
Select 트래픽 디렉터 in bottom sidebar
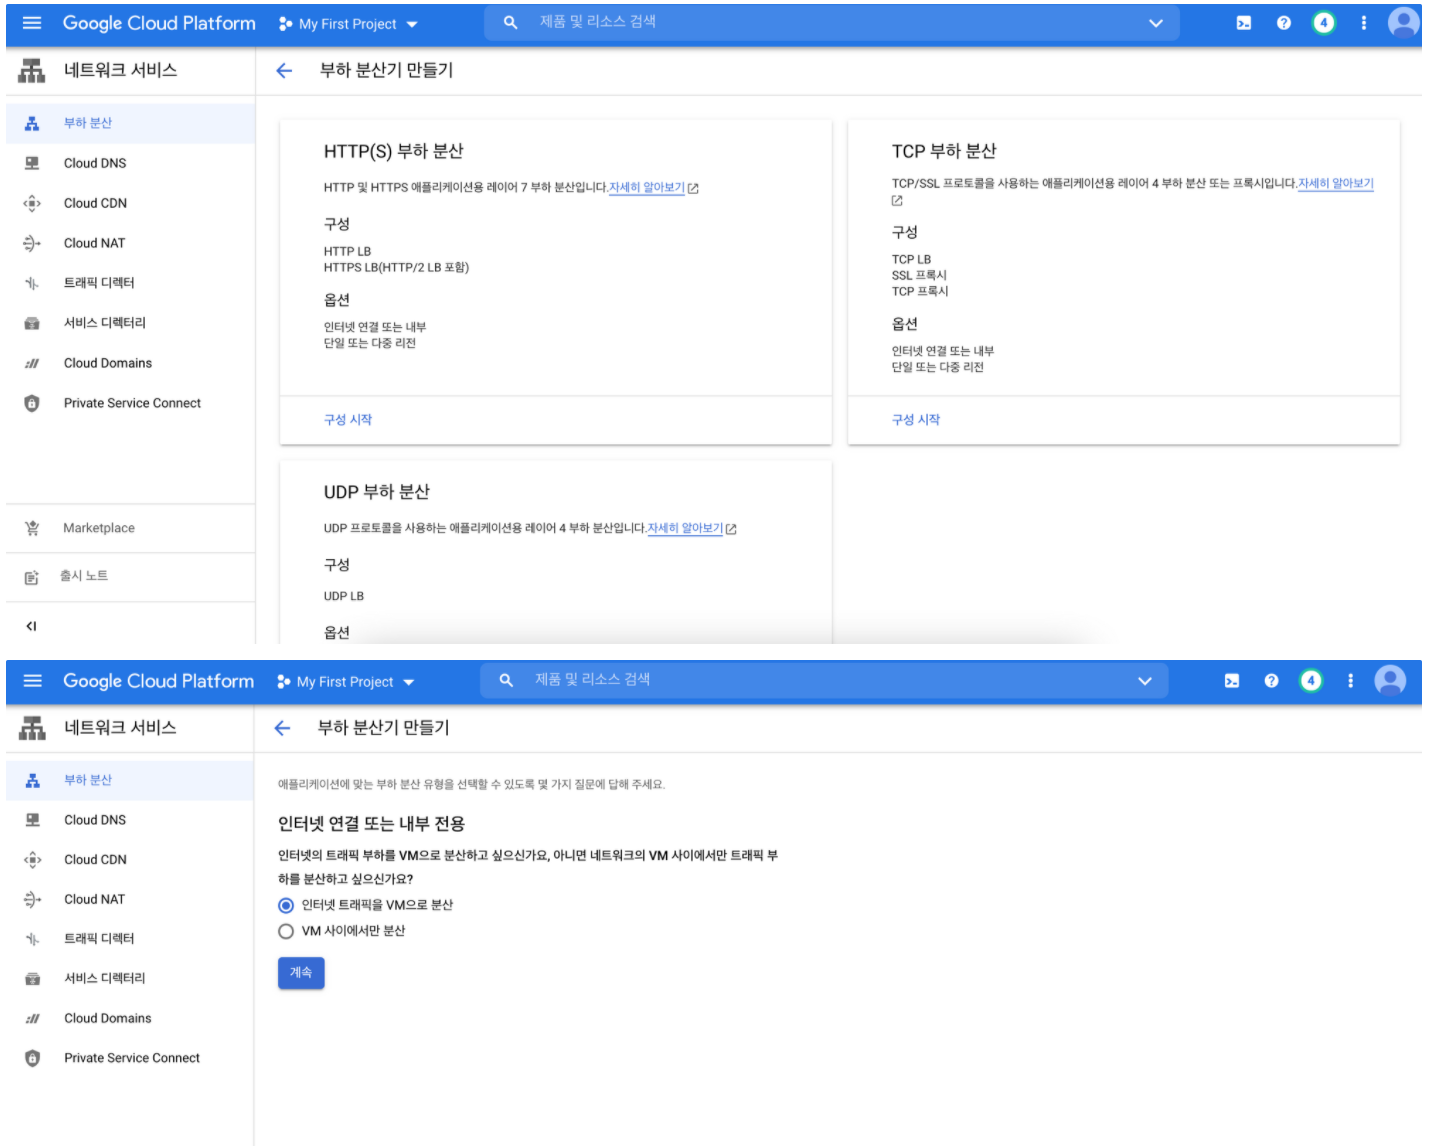(130, 939)
